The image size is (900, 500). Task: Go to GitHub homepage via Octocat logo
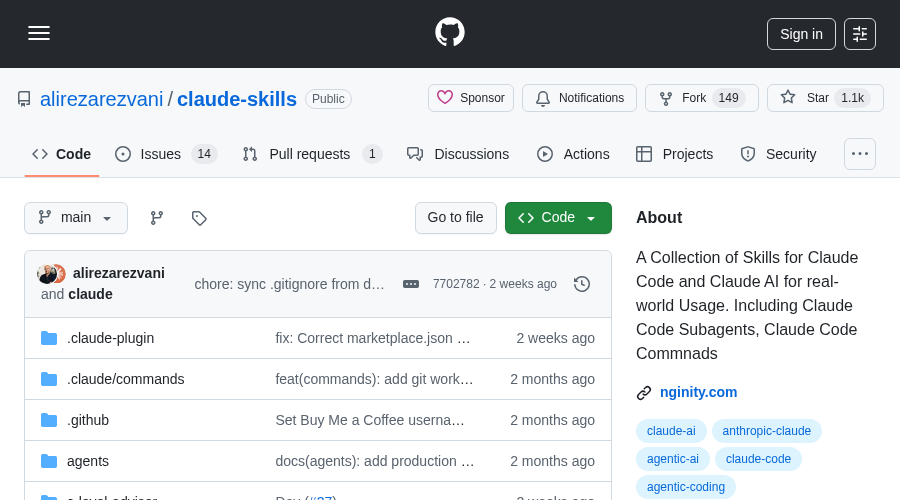[x=450, y=32]
